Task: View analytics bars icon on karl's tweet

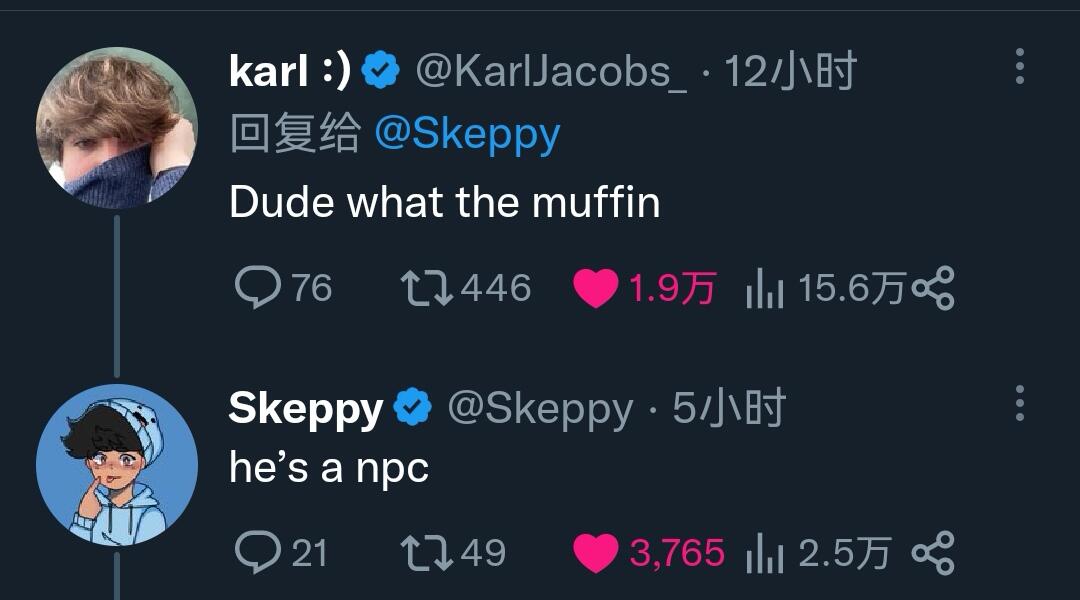Action: (765, 288)
